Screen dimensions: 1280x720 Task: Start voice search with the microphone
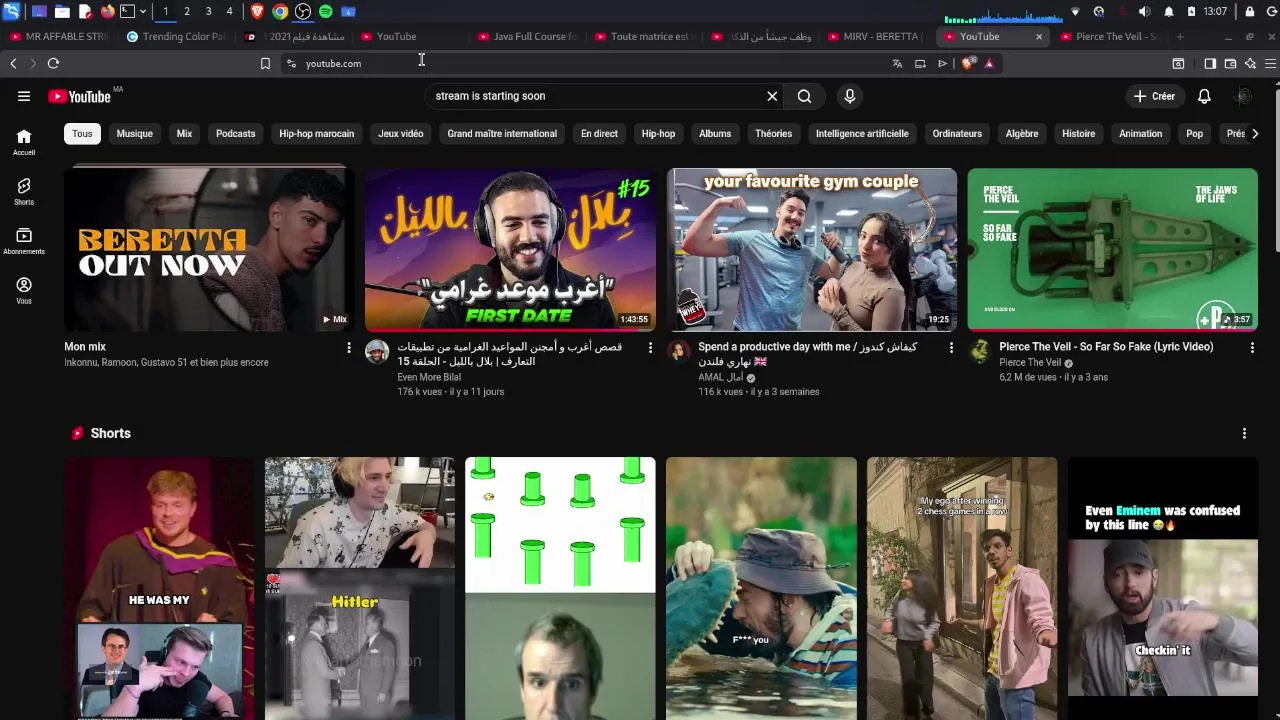pos(850,96)
